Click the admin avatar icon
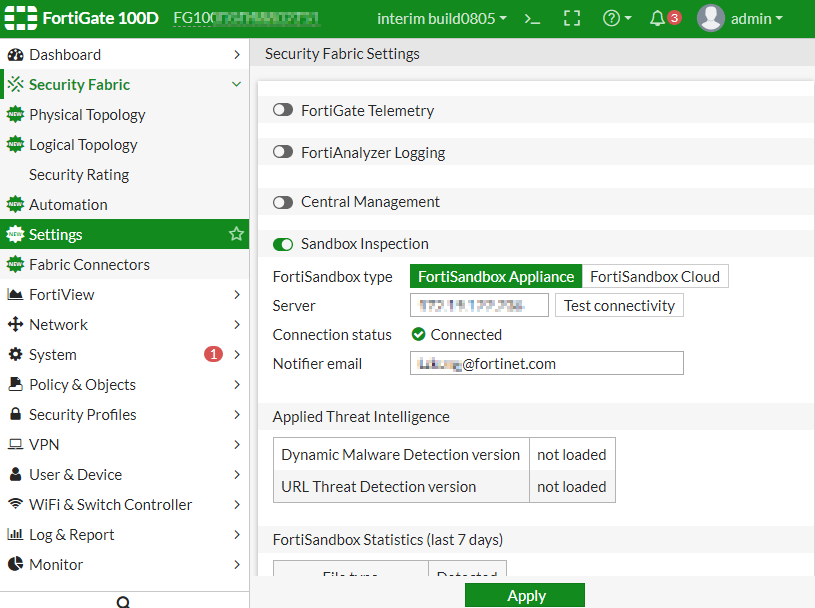The width and height of the screenshot is (815, 608). pyautogui.click(x=711, y=18)
